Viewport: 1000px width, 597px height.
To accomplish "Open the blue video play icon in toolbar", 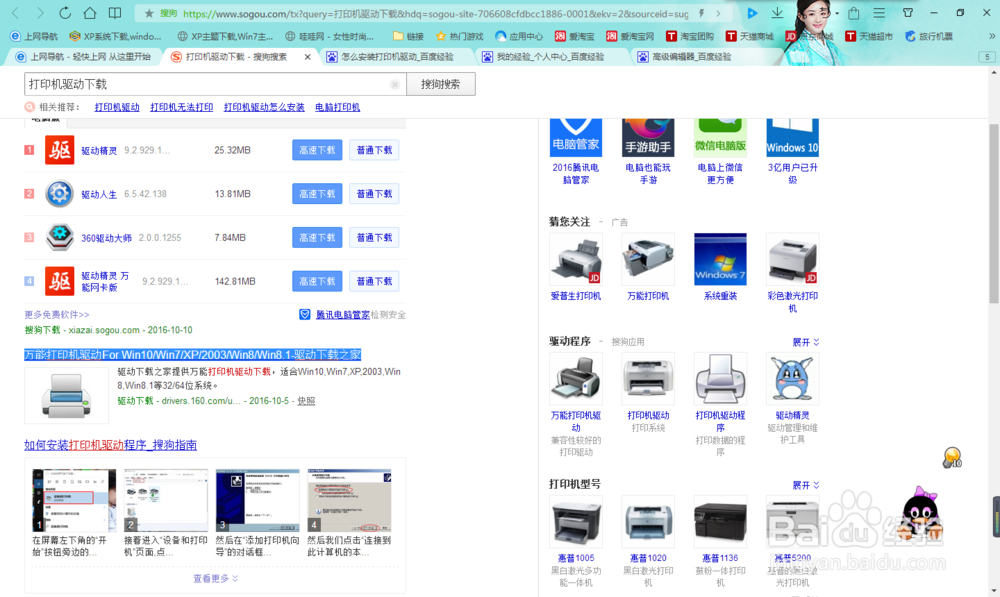I will coord(752,13).
